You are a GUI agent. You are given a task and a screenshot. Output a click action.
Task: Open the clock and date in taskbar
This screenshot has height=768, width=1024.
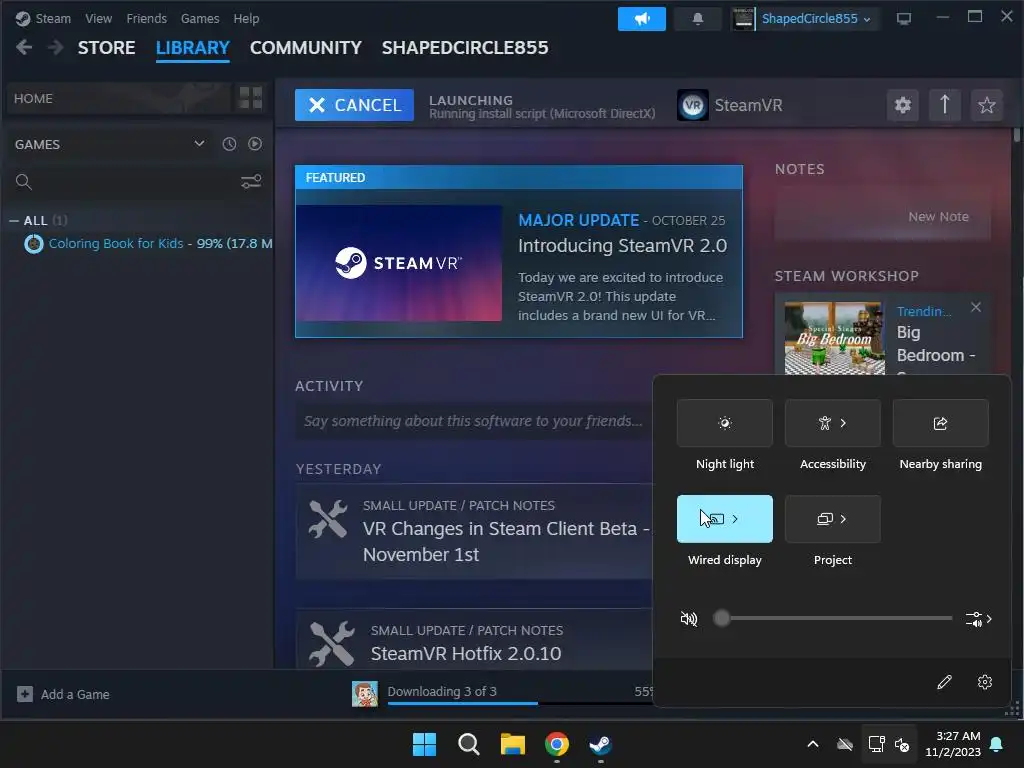953,744
